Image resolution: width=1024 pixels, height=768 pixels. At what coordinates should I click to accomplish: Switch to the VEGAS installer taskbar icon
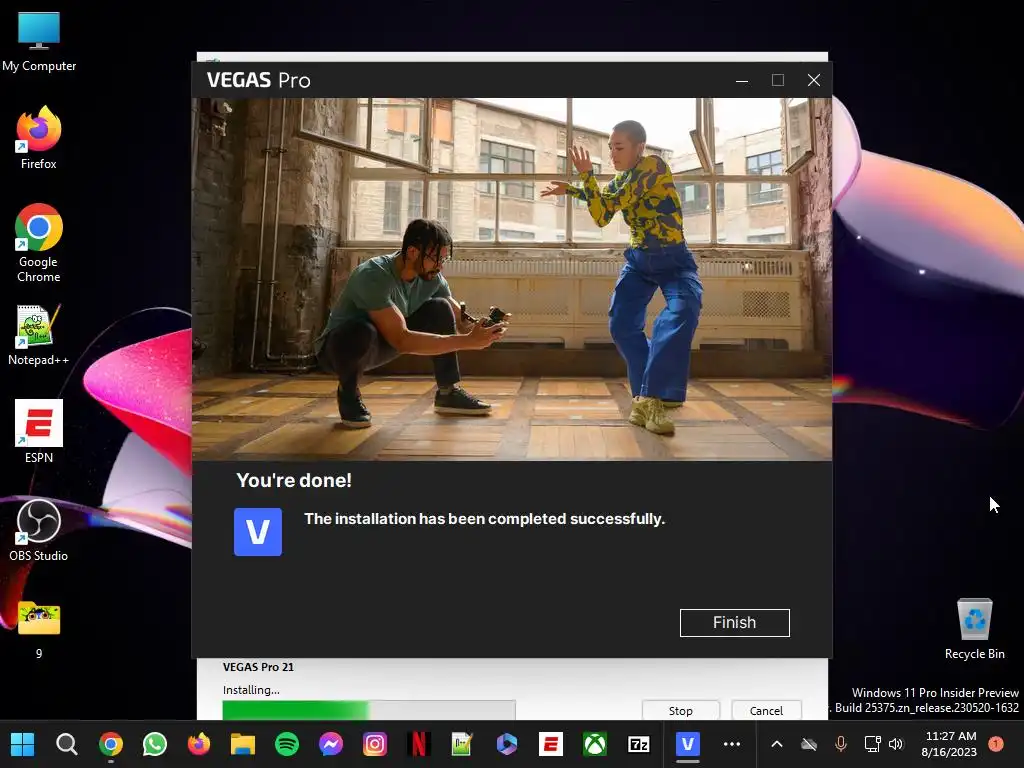point(687,744)
